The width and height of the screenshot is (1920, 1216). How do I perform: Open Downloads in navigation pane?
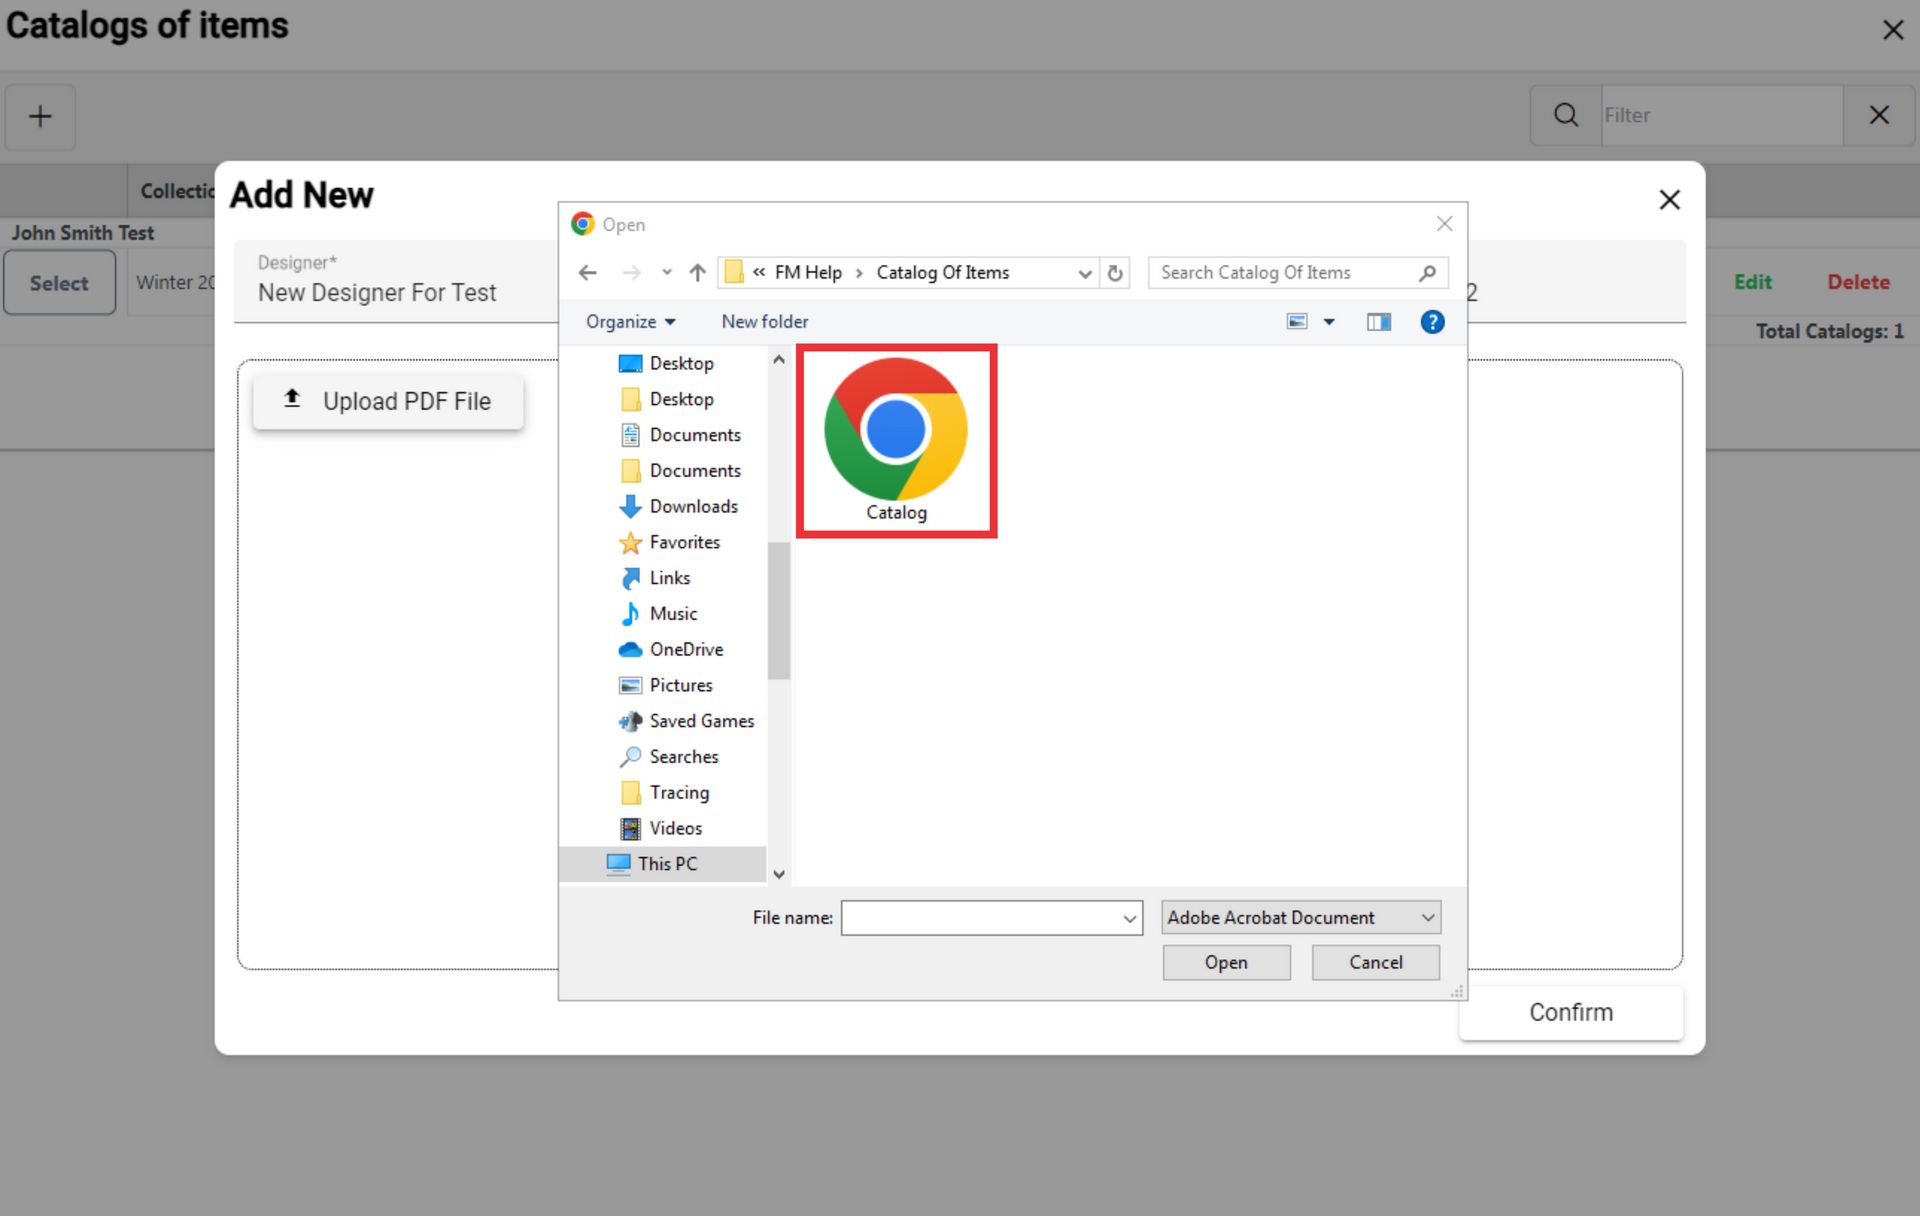point(678,507)
